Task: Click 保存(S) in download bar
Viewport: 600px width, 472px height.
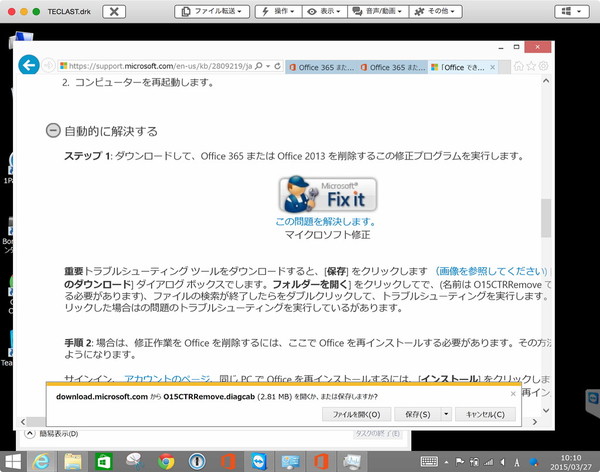Action: pos(417,414)
